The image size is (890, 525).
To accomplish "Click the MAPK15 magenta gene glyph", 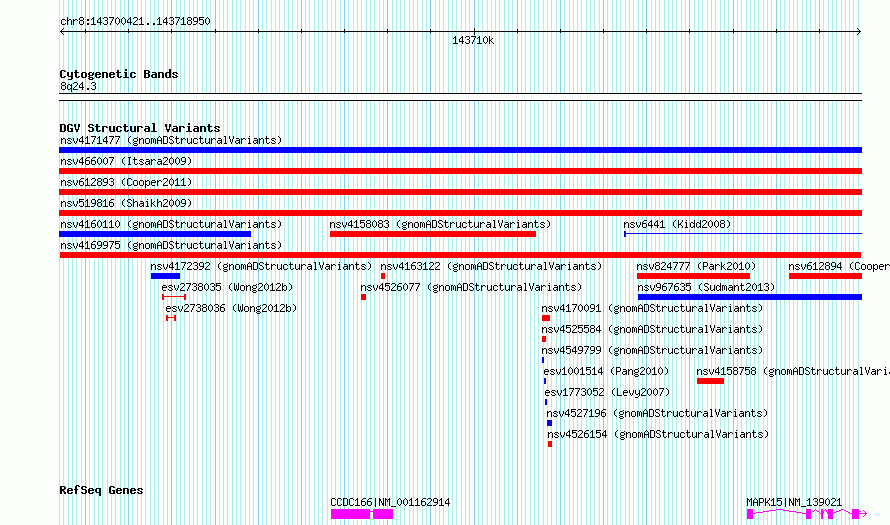I will pos(807,514).
